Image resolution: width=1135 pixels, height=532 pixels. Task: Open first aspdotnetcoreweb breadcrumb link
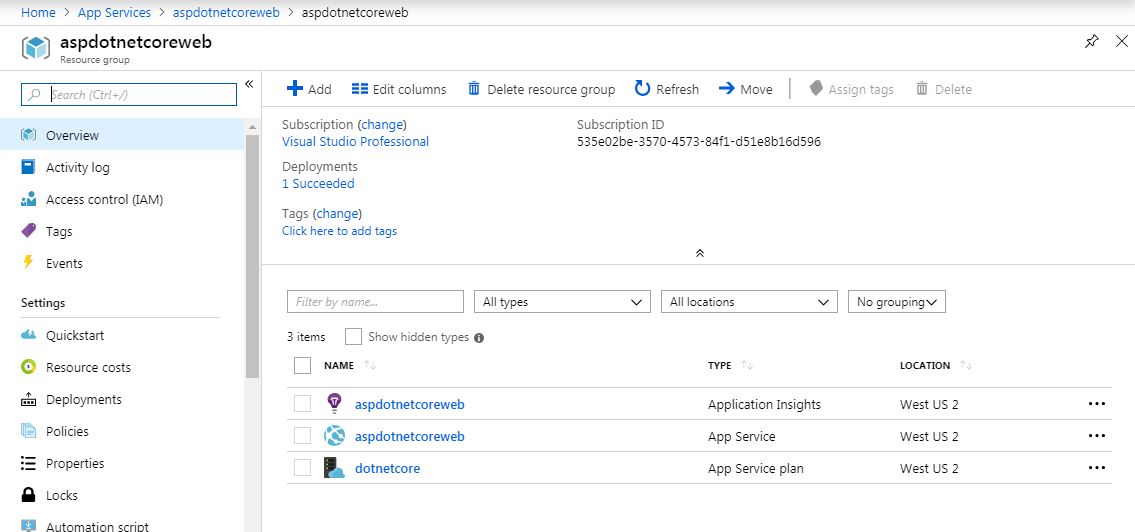pos(226,12)
